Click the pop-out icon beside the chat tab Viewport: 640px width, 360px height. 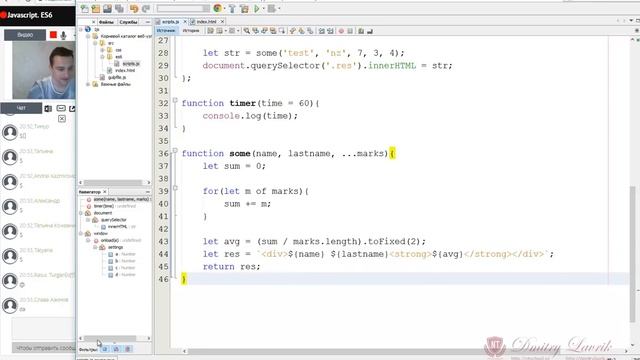(x=72, y=109)
